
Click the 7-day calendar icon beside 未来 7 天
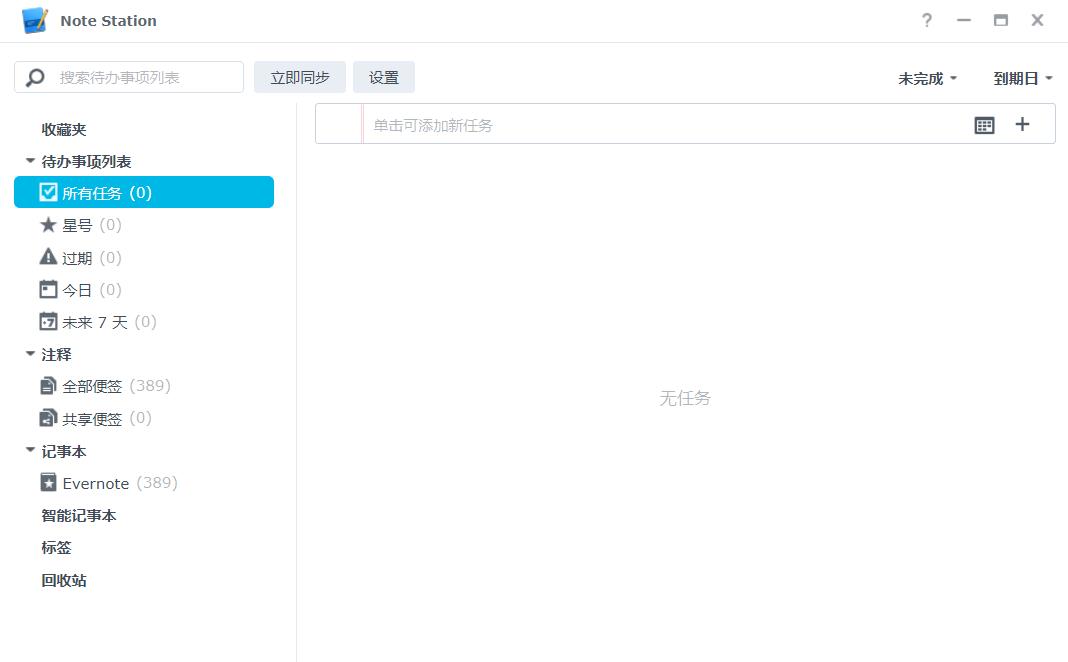(x=48, y=321)
